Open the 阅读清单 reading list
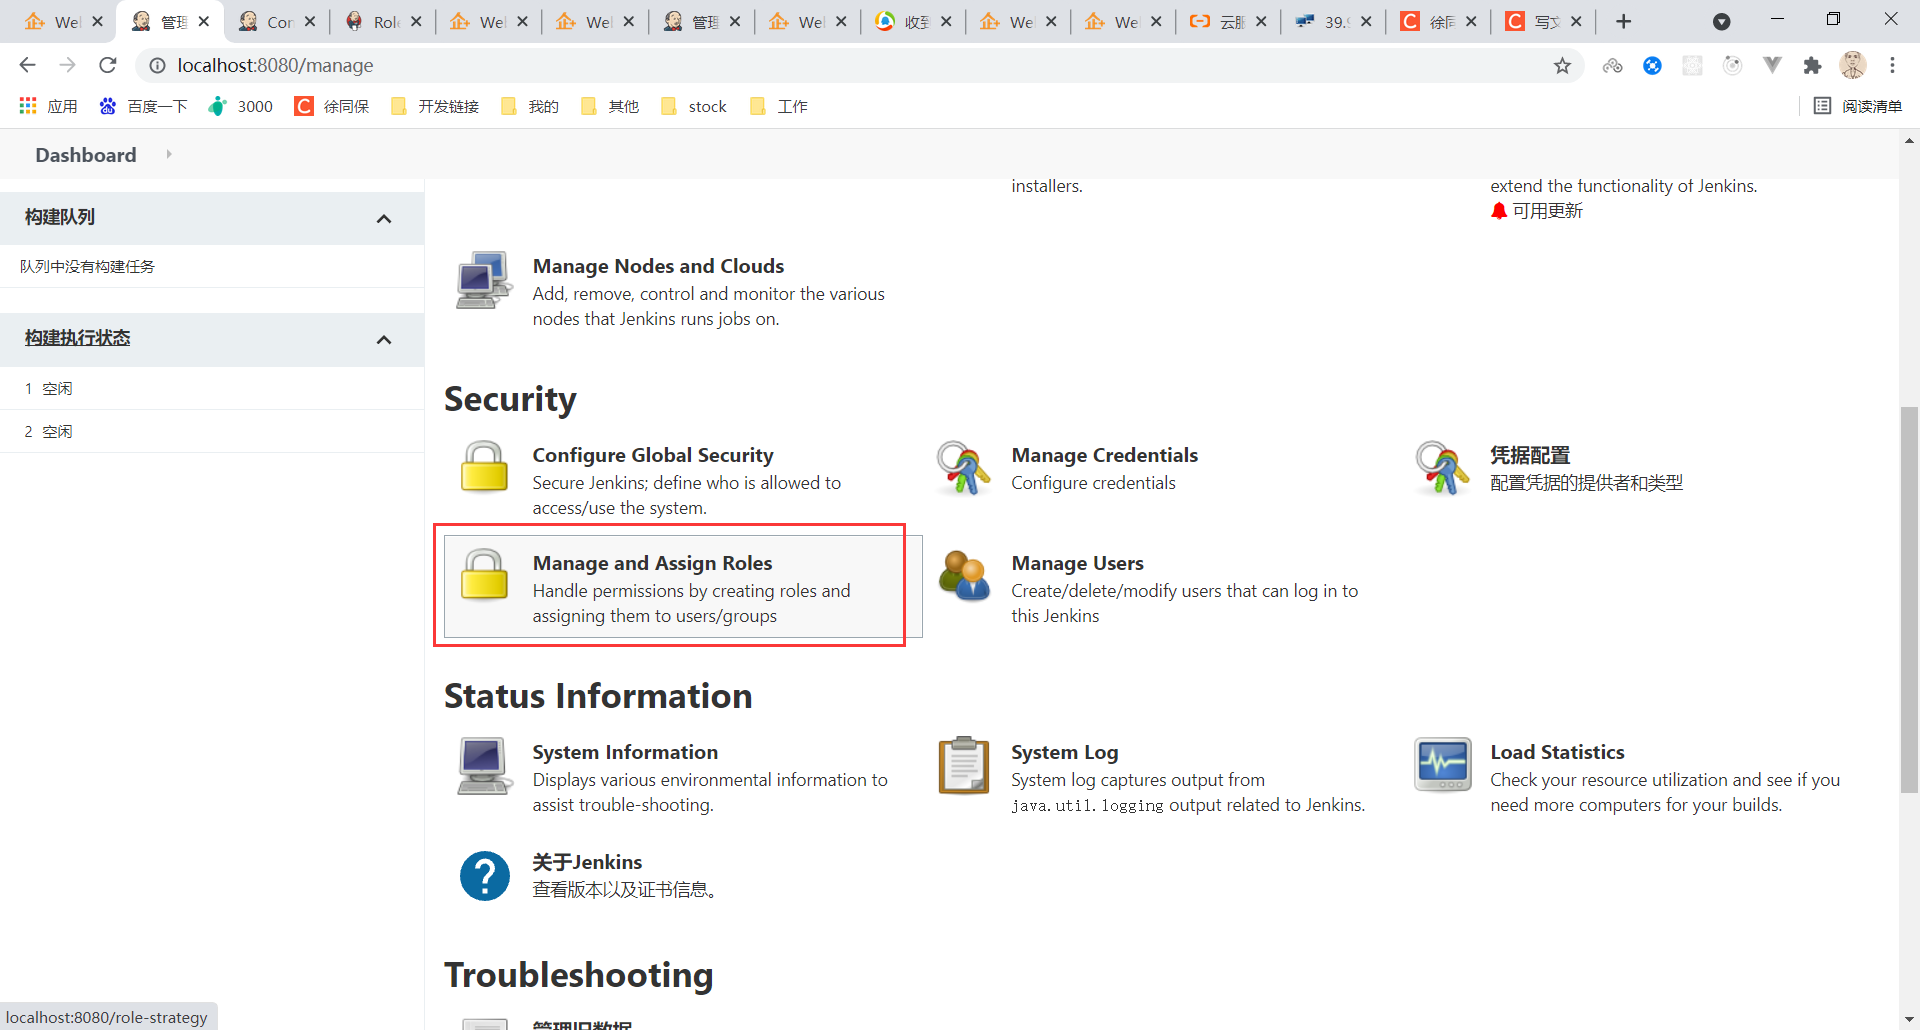The image size is (1920, 1030). click(1858, 106)
